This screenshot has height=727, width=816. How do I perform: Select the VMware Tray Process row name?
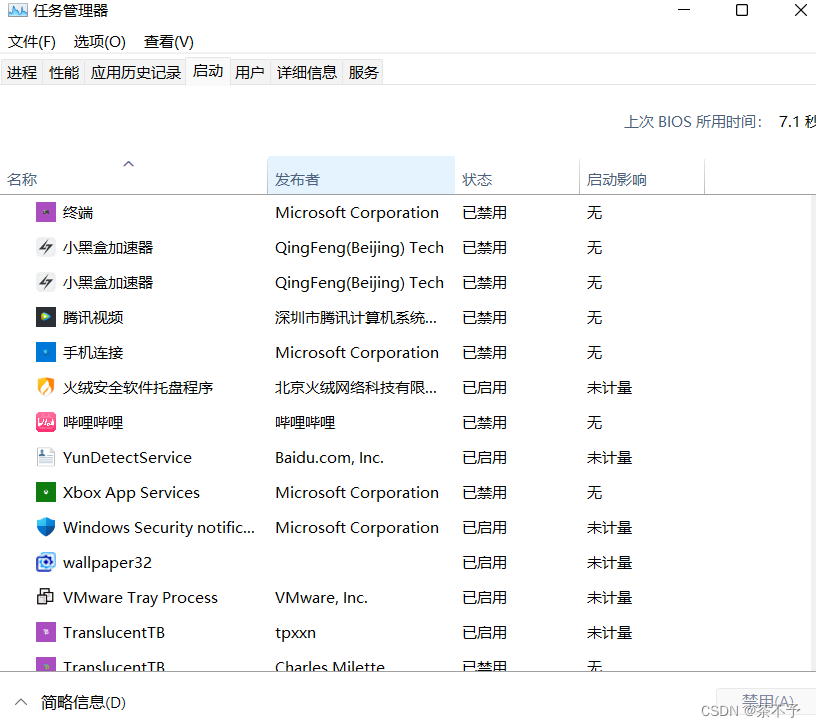(x=140, y=597)
